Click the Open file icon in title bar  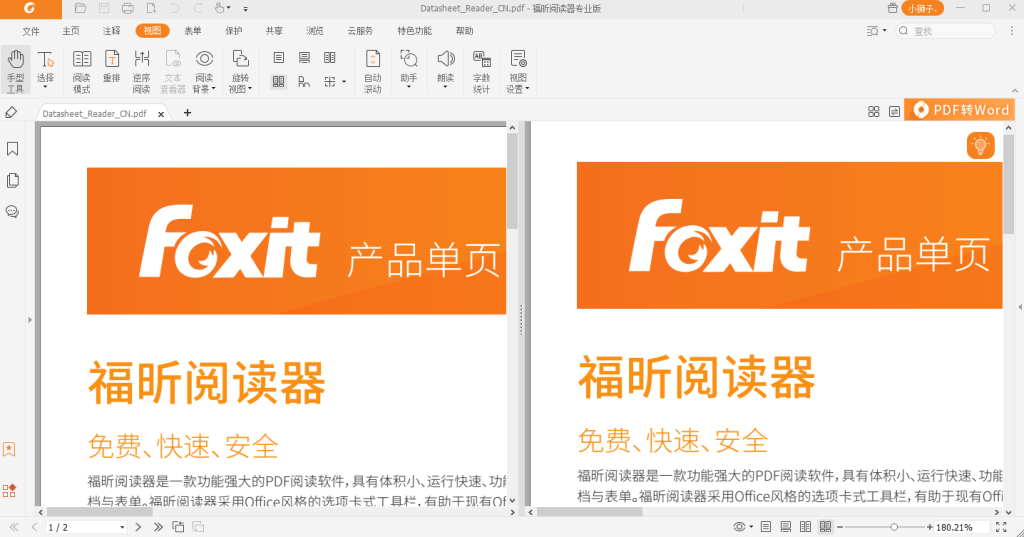pos(80,8)
